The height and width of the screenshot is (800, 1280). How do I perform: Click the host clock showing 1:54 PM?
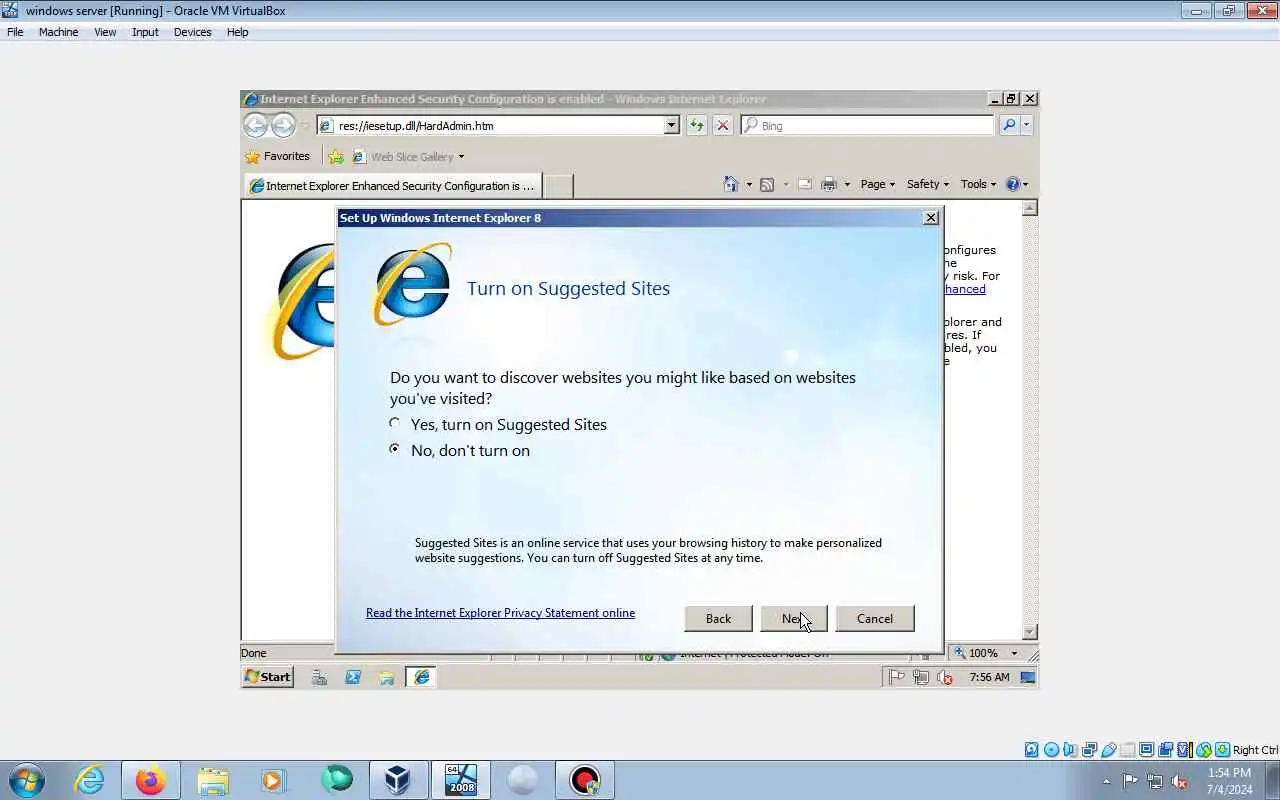[x=1229, y=781]
